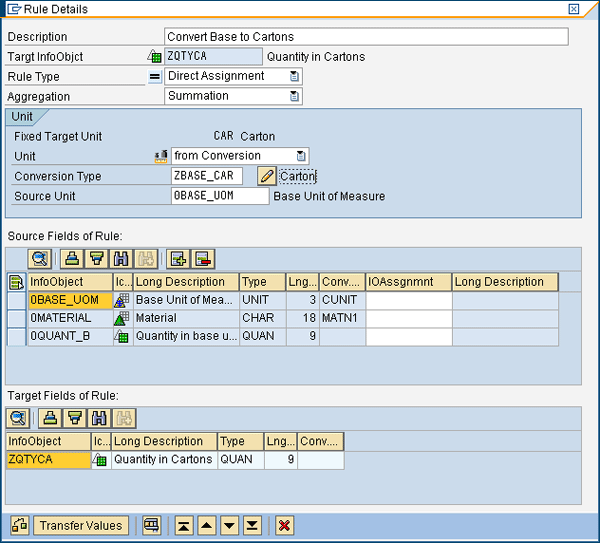
Task: Click the MATN1 conversion cell
Action: pos(342,318)
